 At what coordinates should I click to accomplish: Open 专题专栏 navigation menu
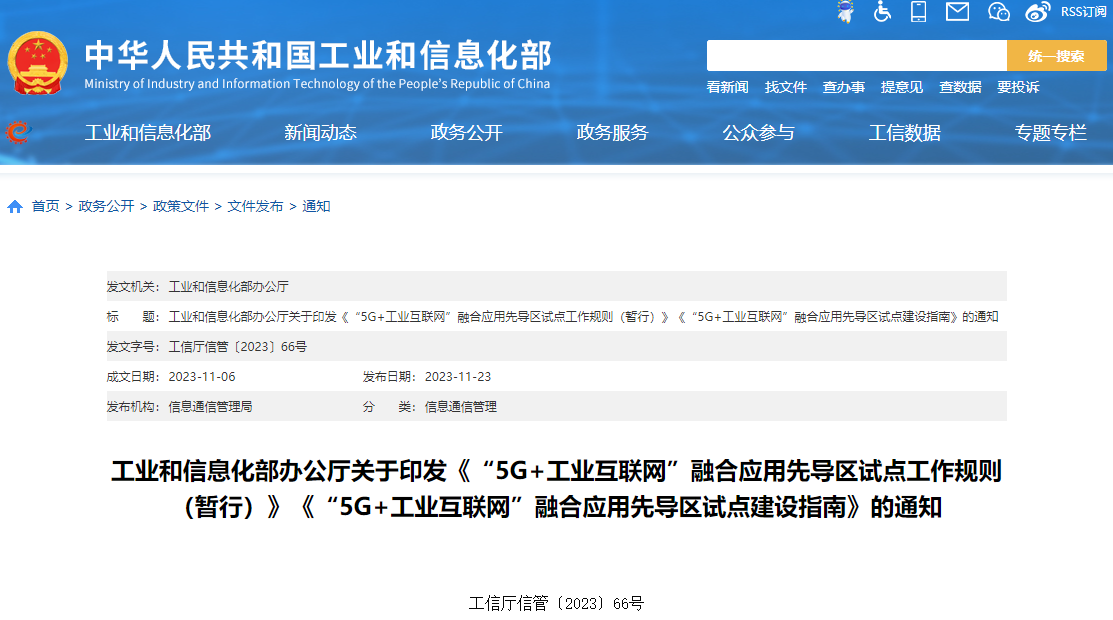coord(1051,133)
